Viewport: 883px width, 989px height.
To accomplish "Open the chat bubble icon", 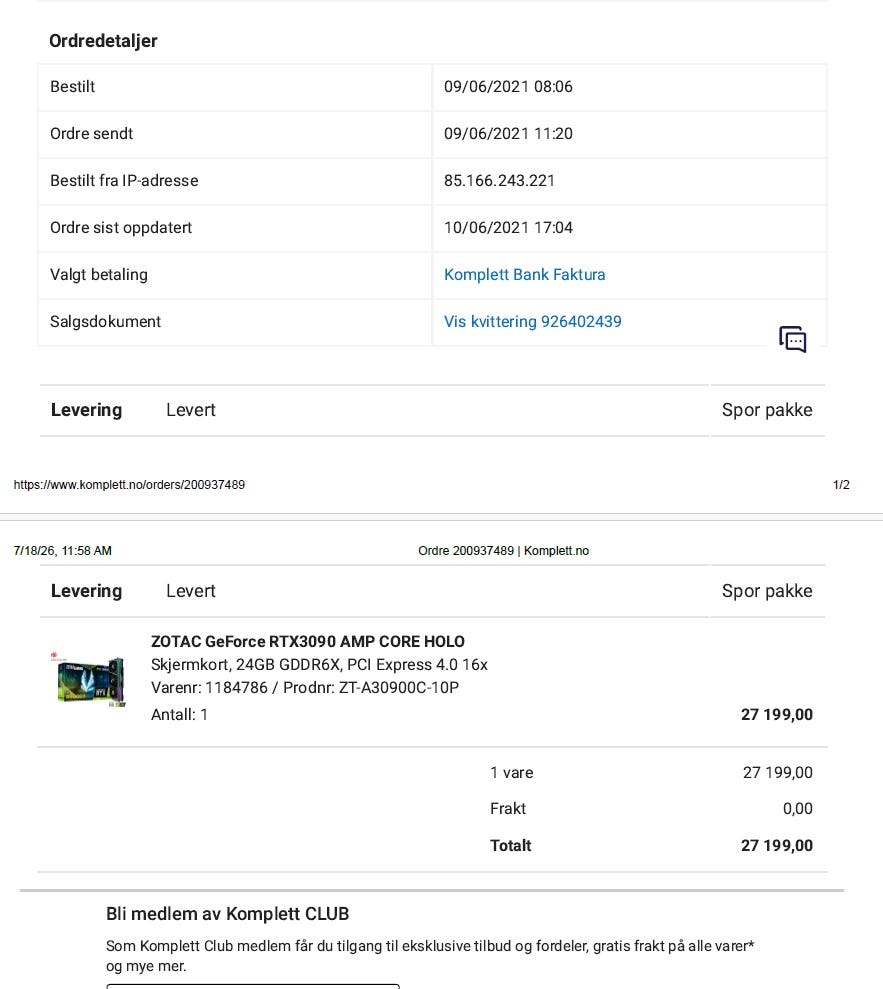I will 793,339.
